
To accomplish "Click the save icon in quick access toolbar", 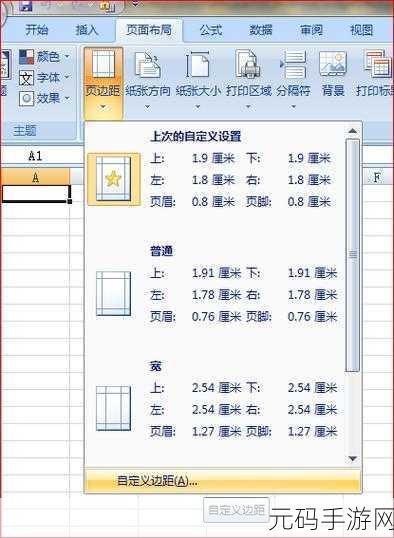I will click(26, 5).
